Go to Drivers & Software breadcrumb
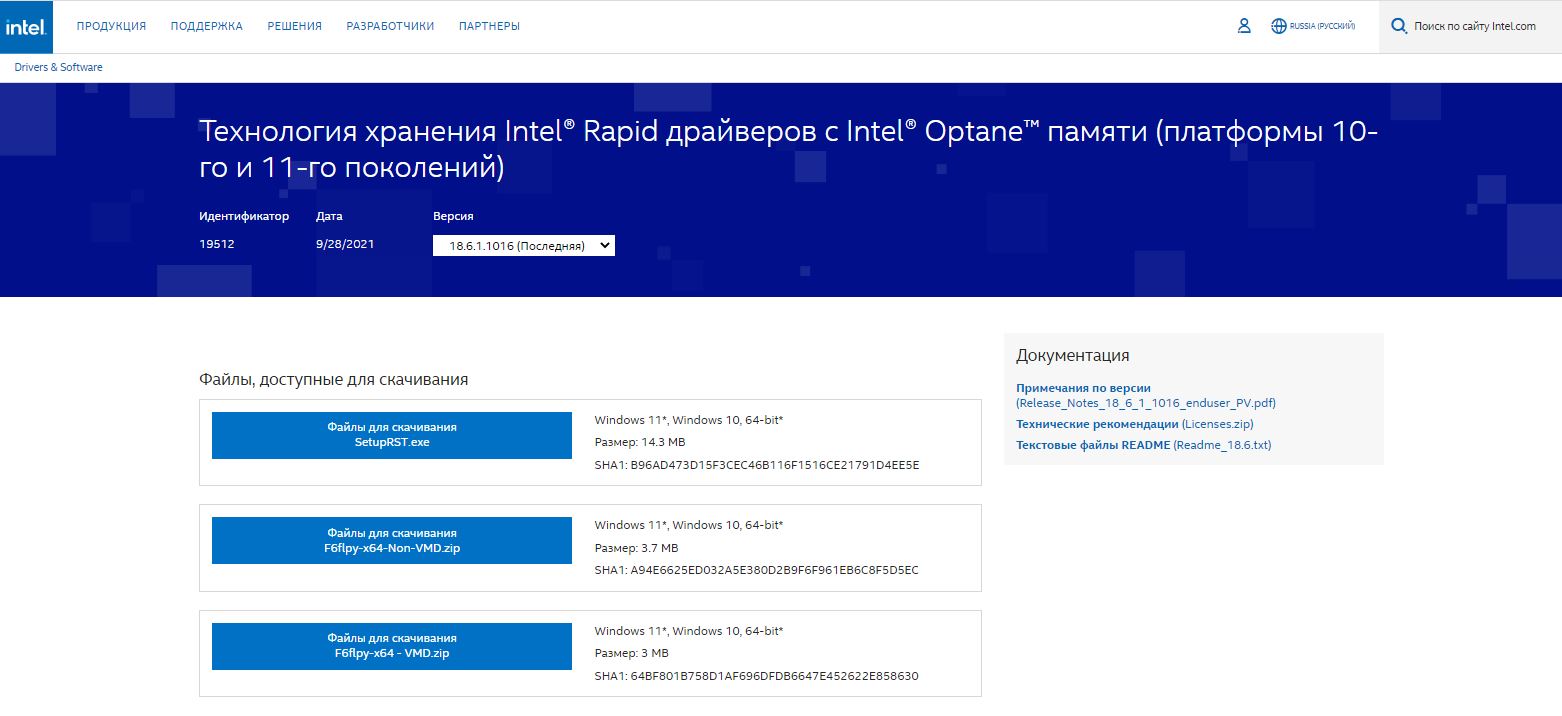 pyautogui.click(x=58, y=67)
